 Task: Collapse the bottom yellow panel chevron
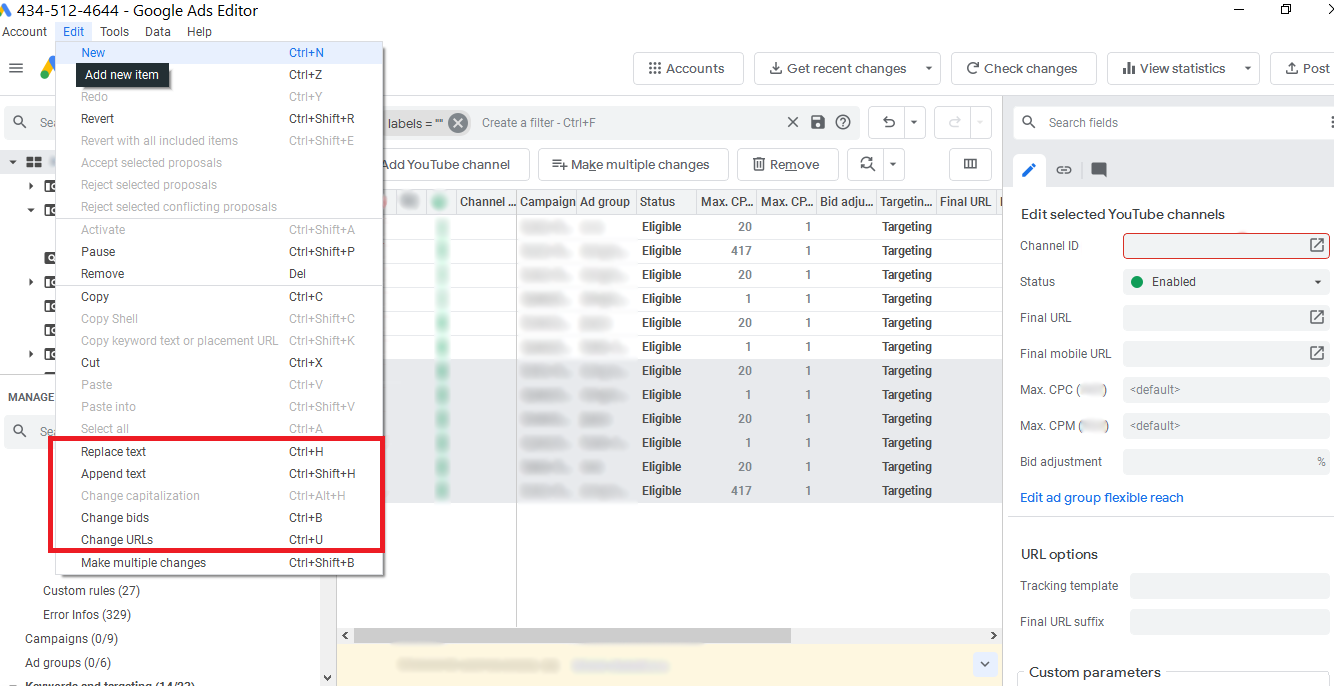coord(984,664)
